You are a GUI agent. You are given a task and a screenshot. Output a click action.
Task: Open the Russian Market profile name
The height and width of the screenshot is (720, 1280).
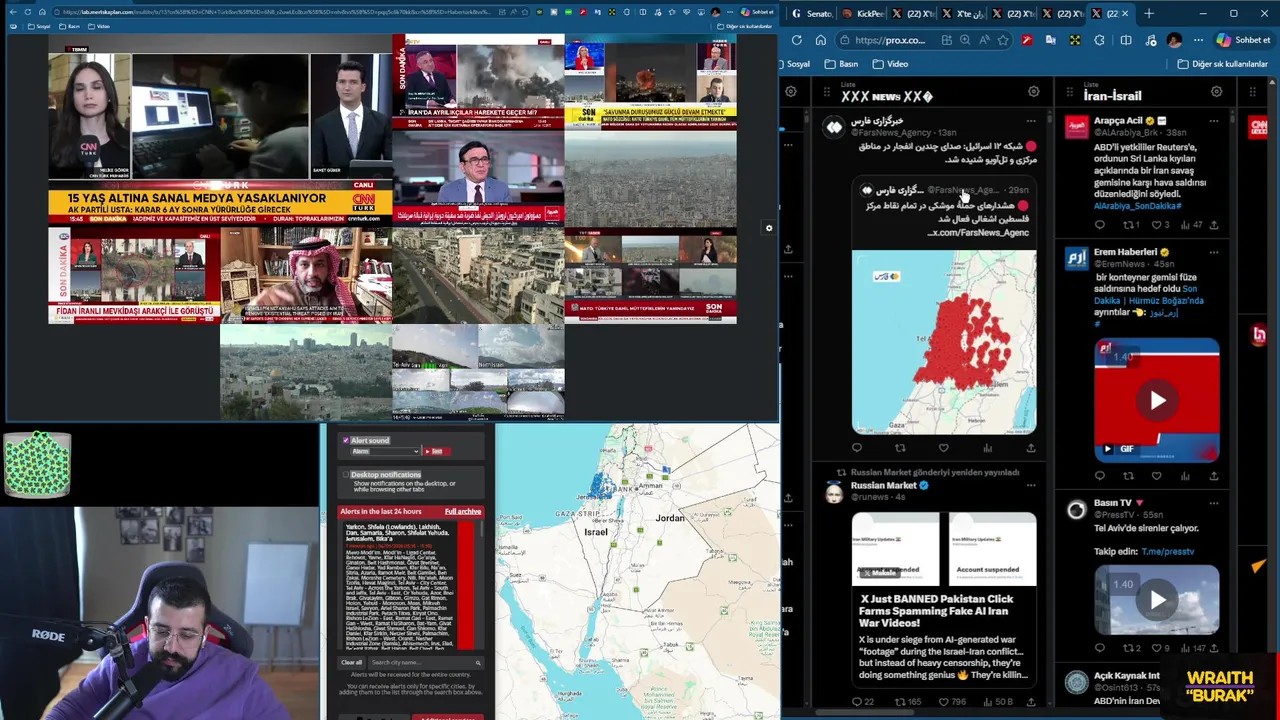click(x=884, y=486)
